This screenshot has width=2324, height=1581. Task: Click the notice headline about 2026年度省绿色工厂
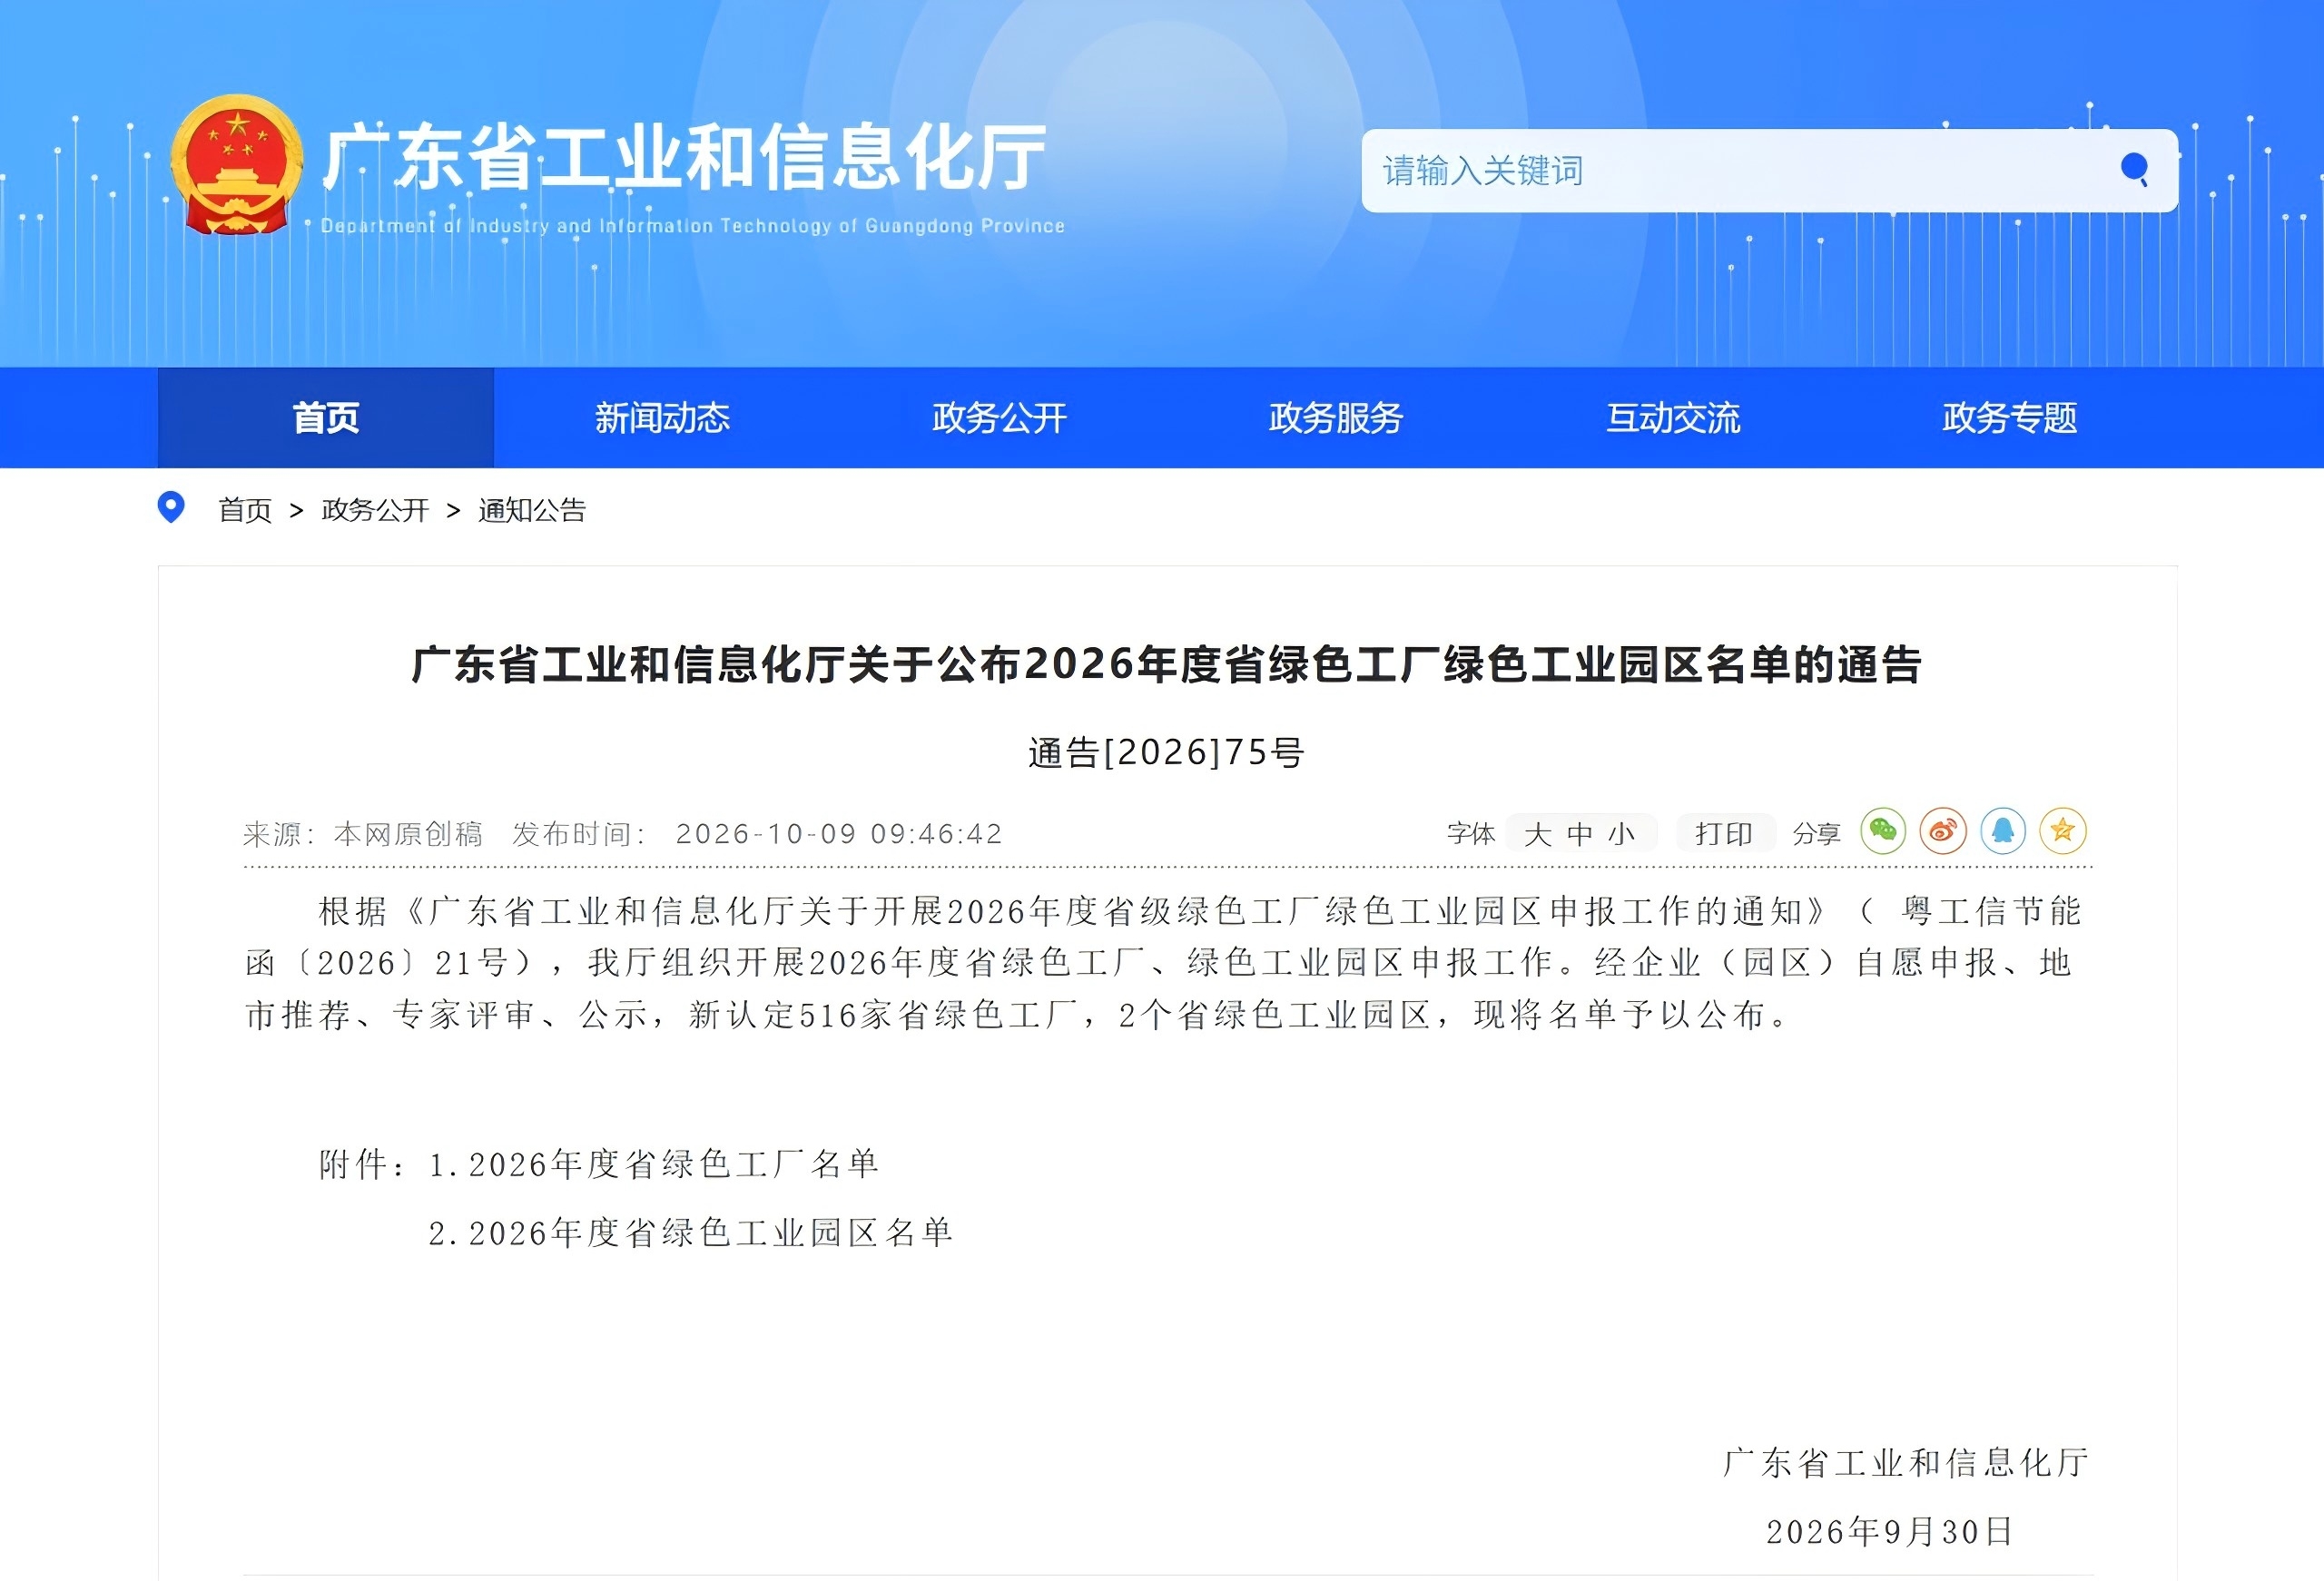[1166, 664]
